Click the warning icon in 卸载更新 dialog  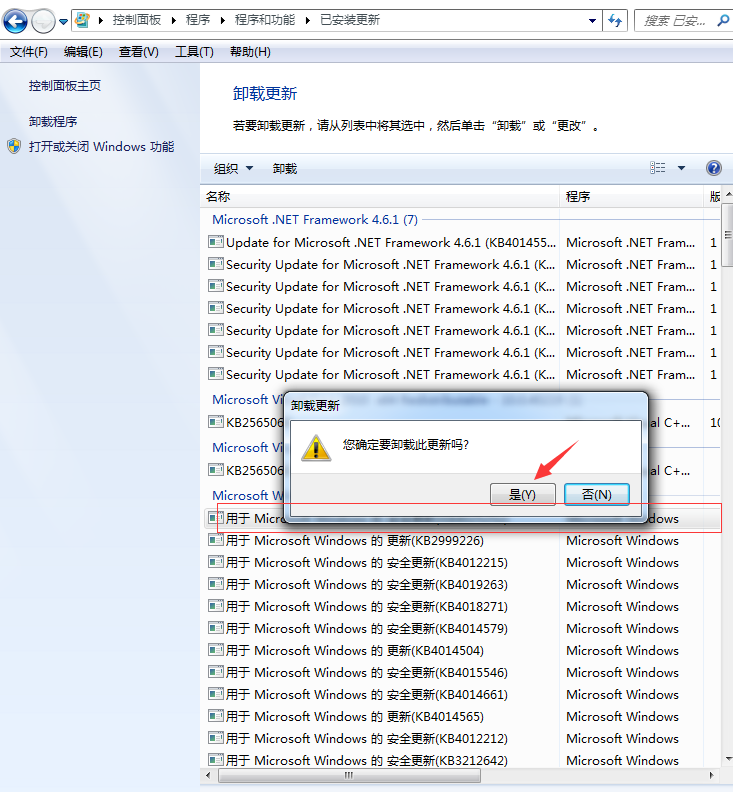pos(316,448)
